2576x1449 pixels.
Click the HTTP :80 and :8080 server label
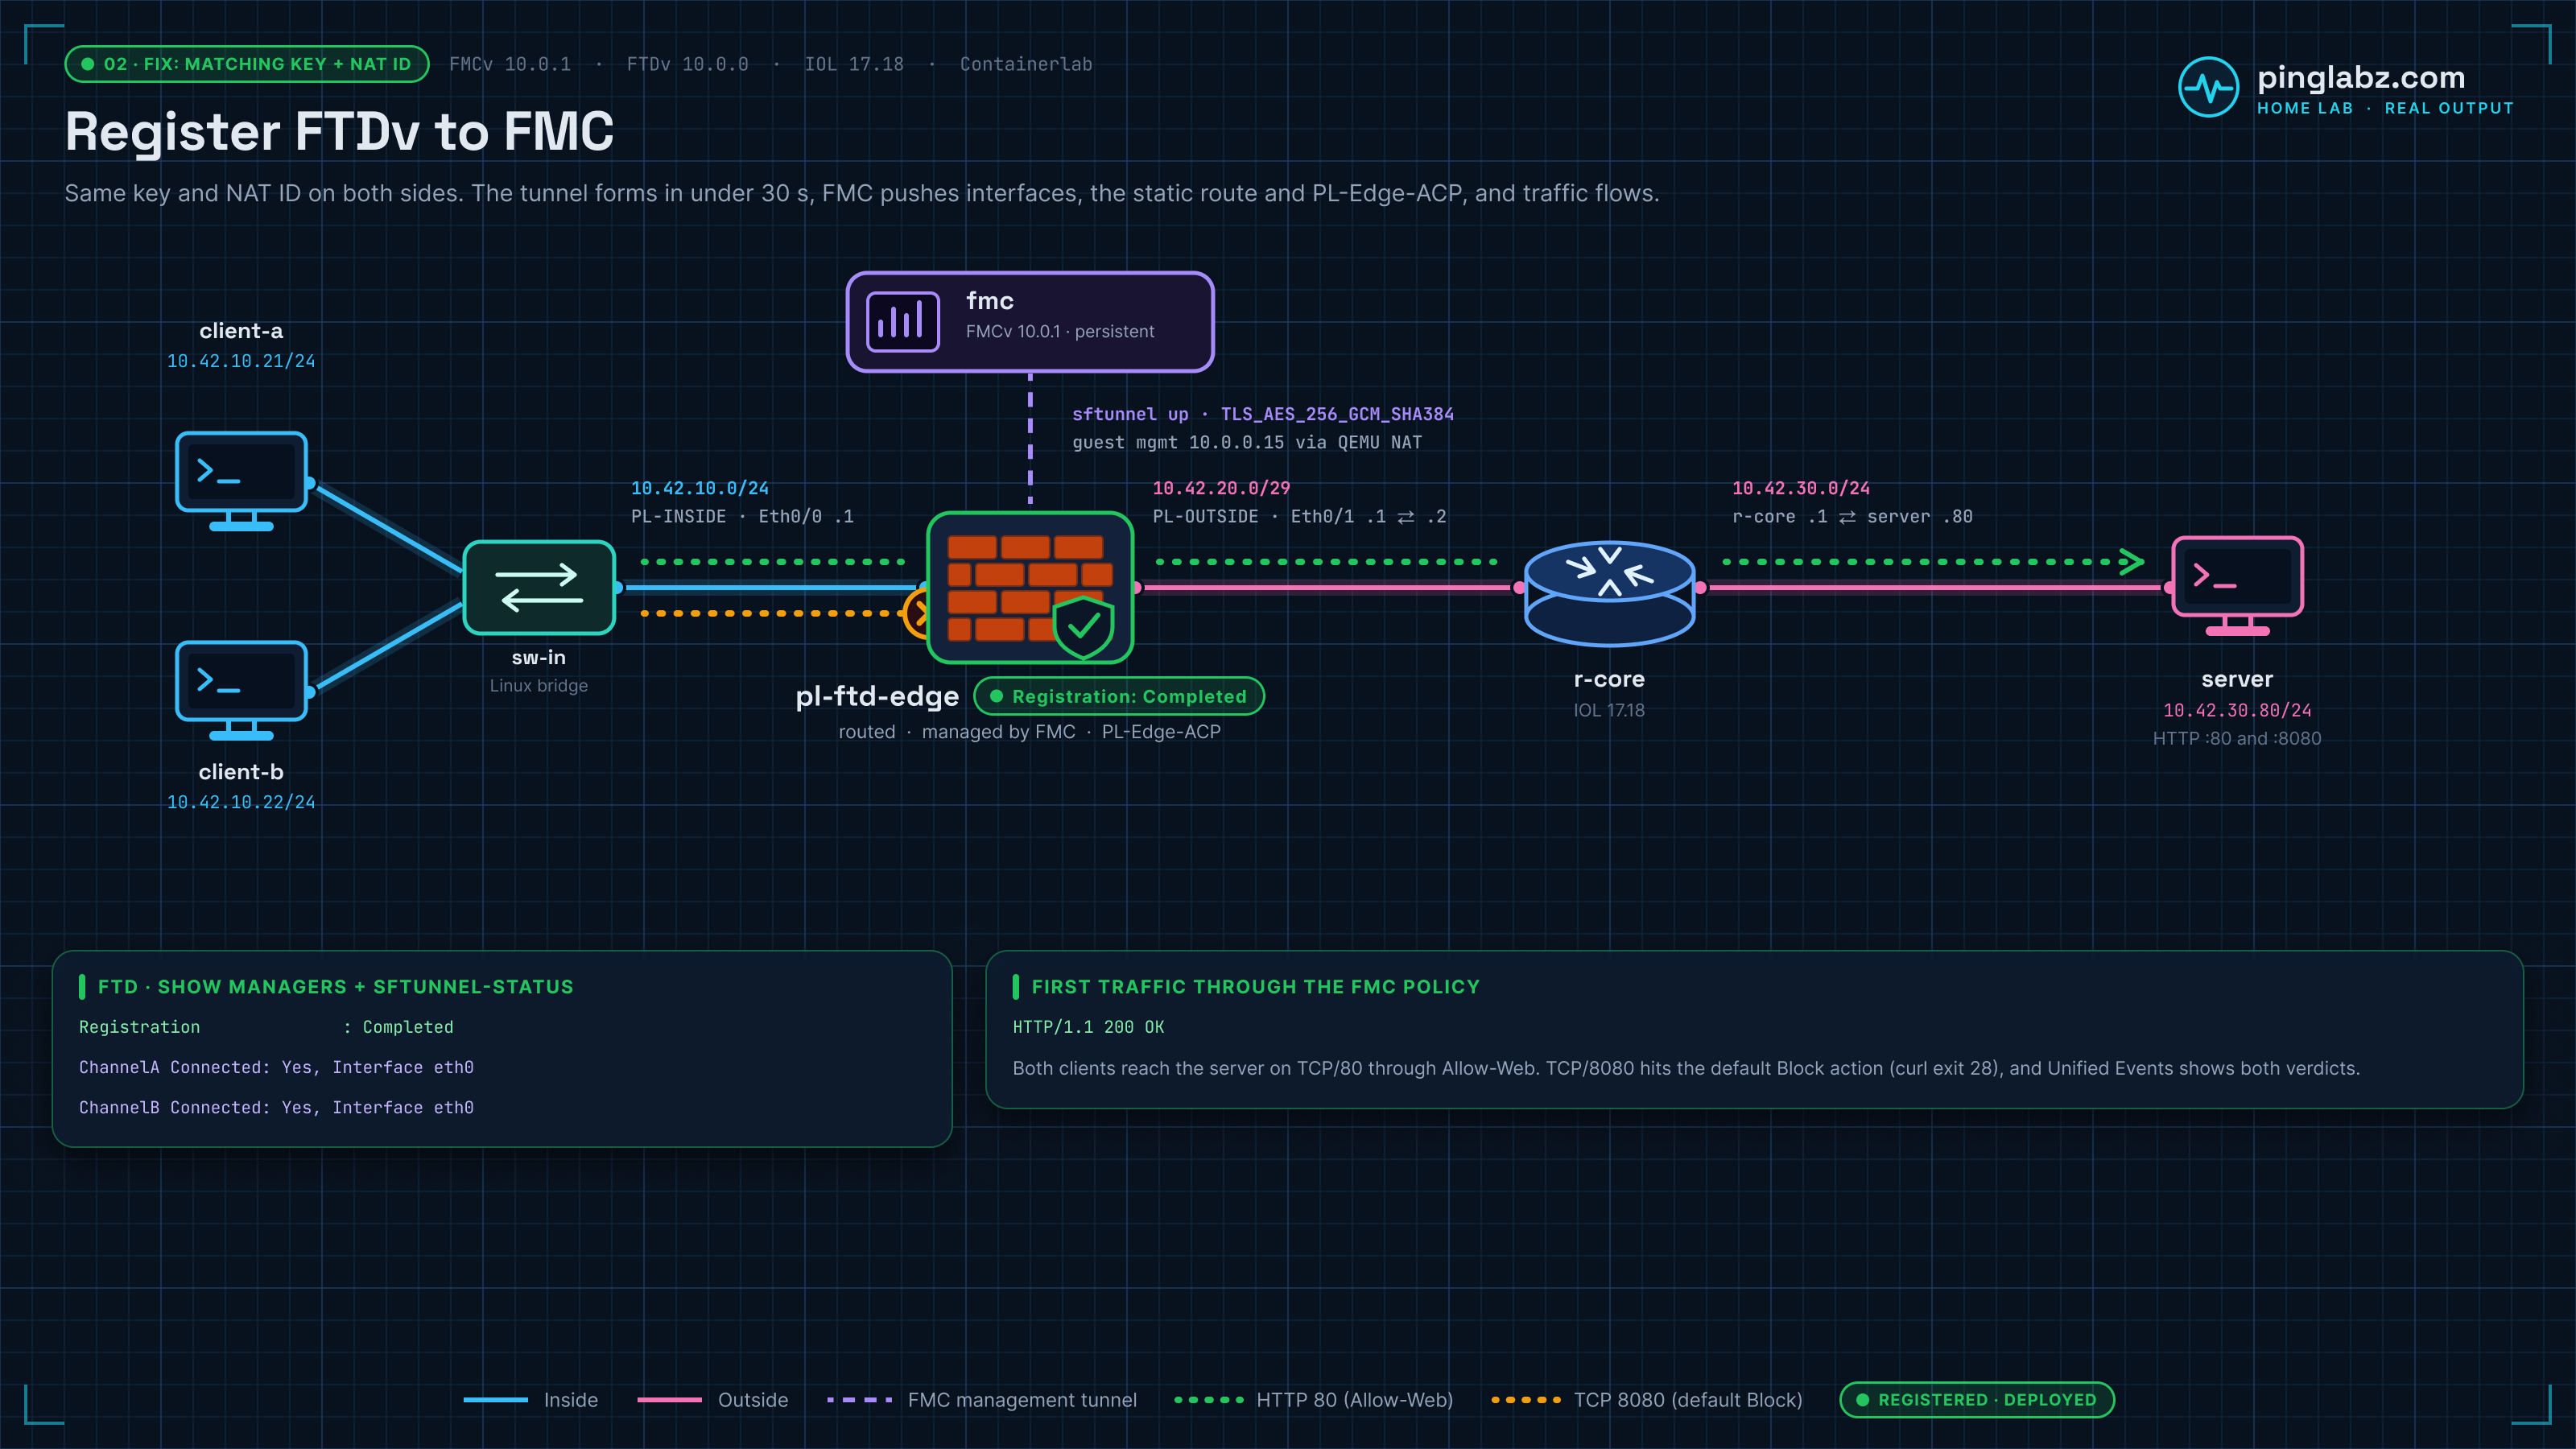point(2237,738)
